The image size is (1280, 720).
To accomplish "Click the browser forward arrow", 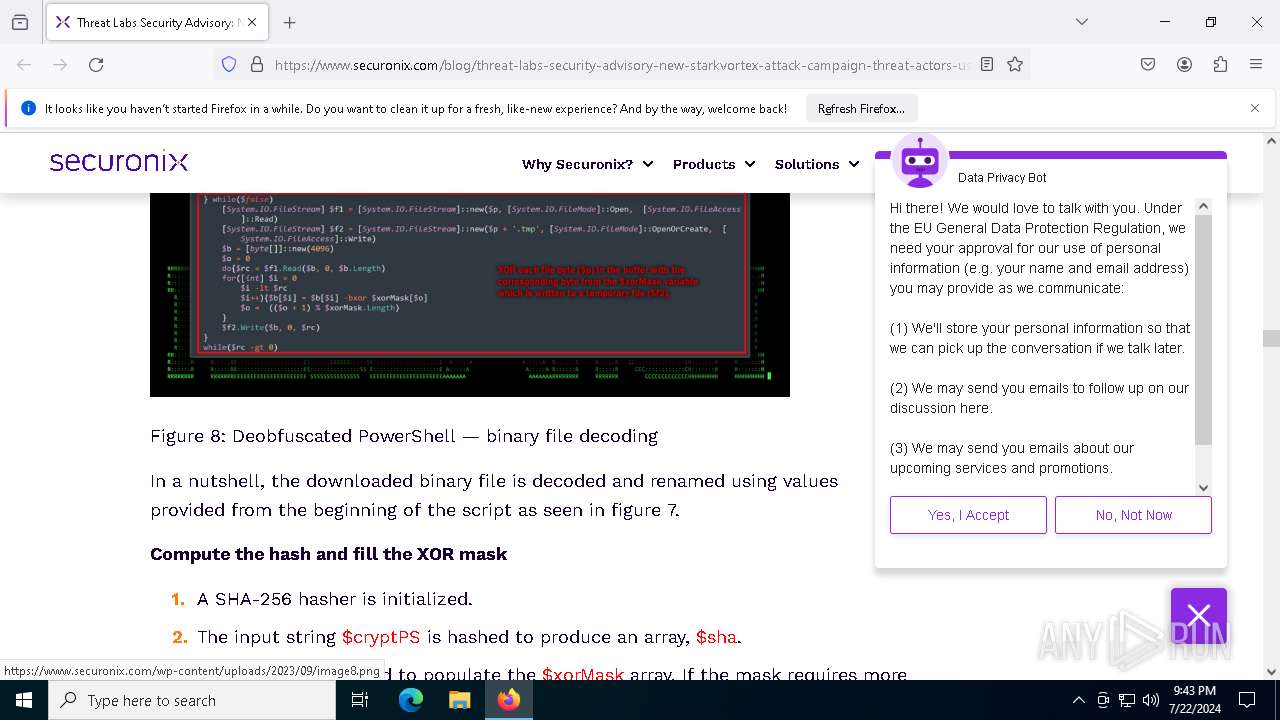I will (60, 64).
